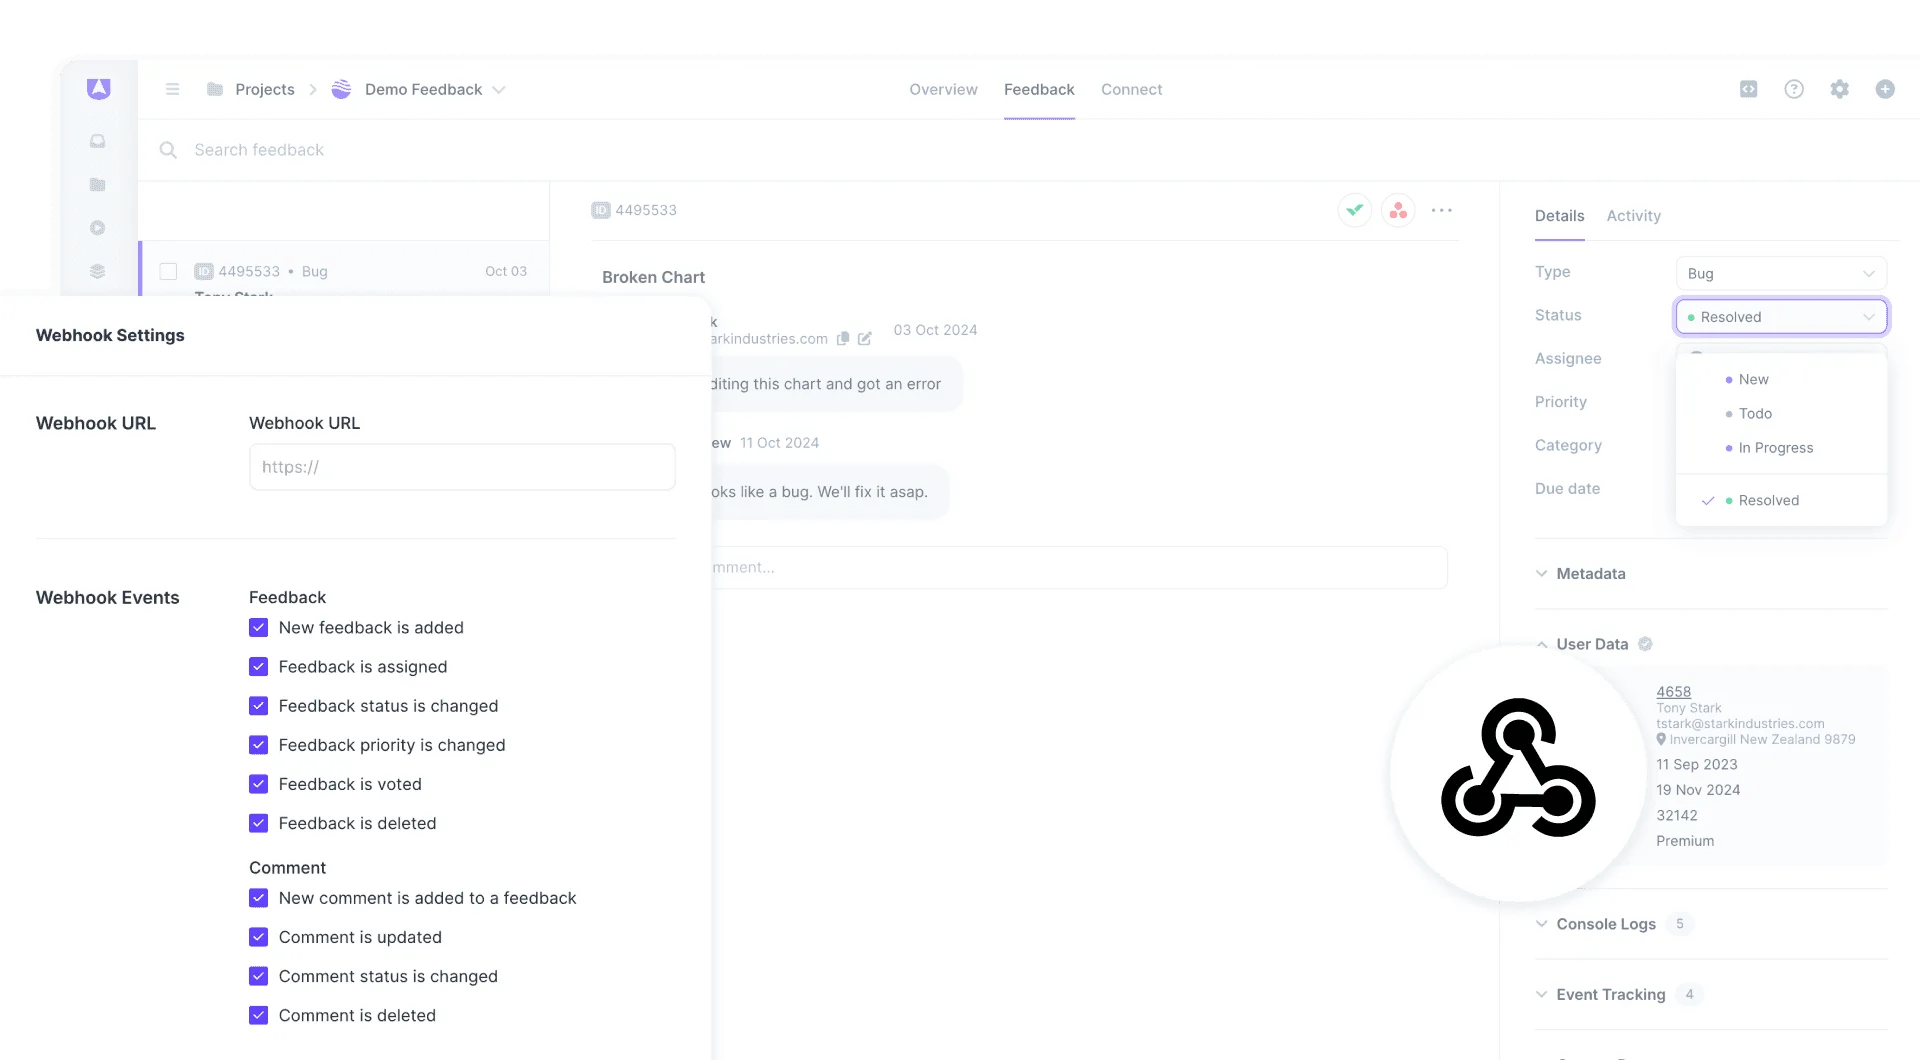Open the Overview tab
This screenshot has width=1920, height=1060.
[943, 89]
